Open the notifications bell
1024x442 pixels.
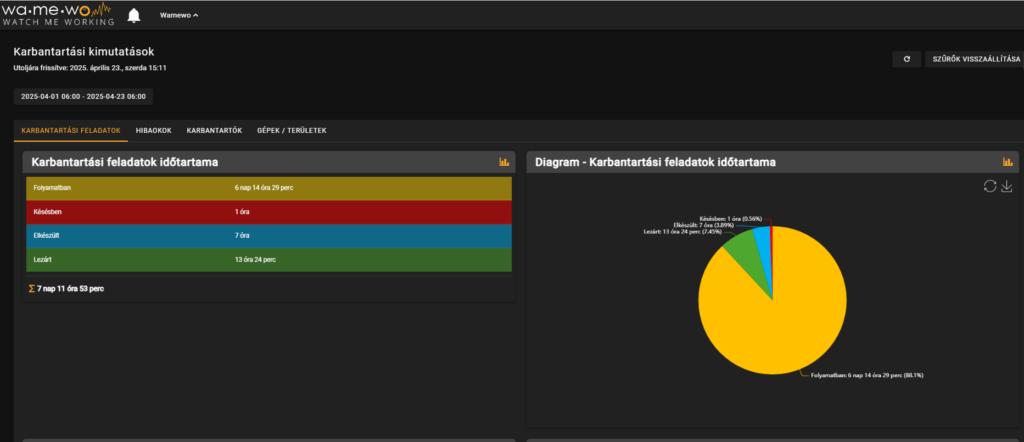click(134, 15)
